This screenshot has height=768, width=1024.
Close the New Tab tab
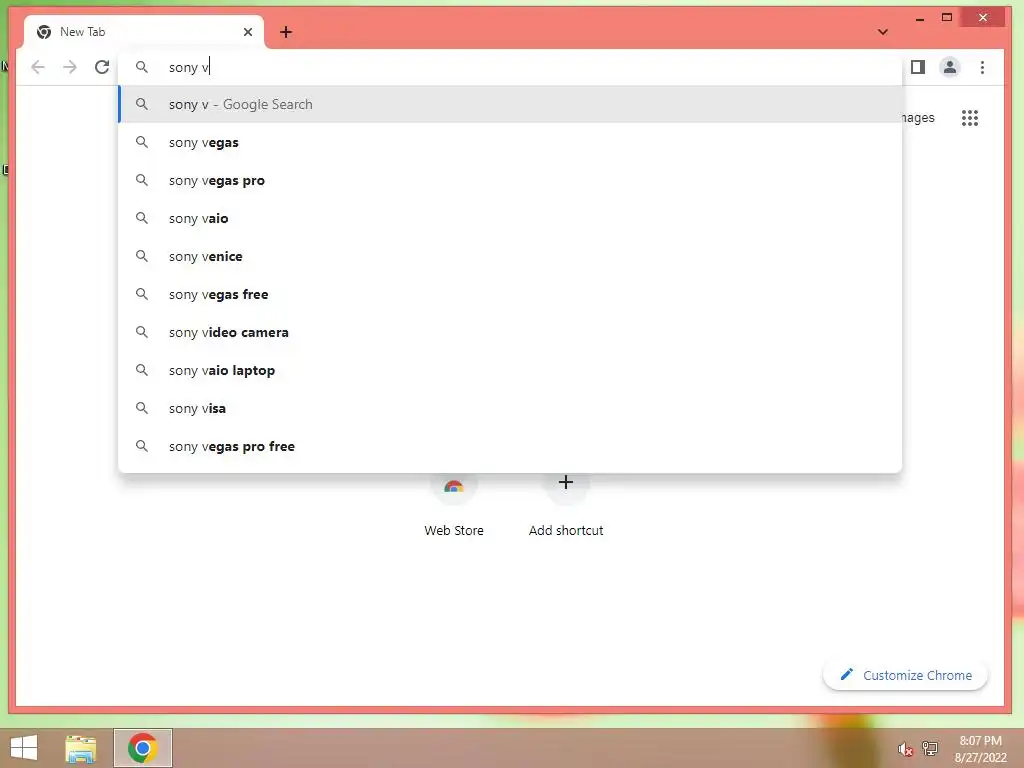(x=248, y=32)
